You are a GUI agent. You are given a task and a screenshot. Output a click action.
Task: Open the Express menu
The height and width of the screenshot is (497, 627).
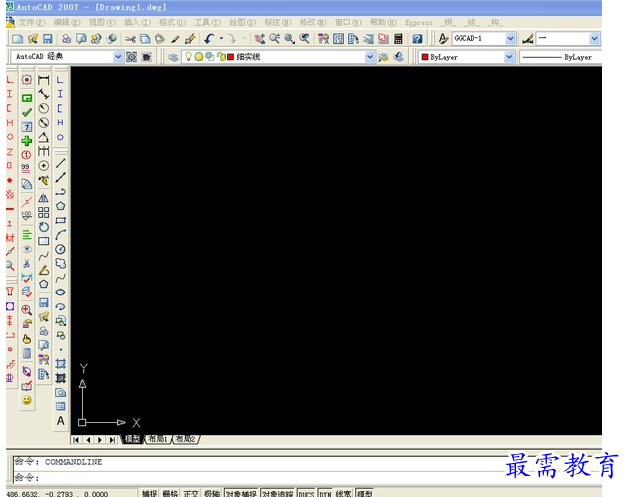pyautogui.click(x=419, y=22)
